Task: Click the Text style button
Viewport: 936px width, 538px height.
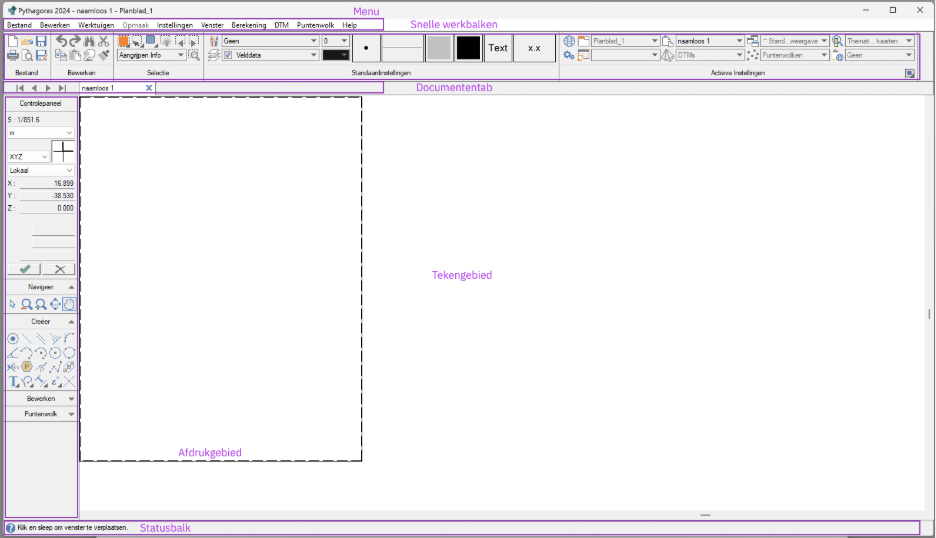Action: tap(498, 48)
